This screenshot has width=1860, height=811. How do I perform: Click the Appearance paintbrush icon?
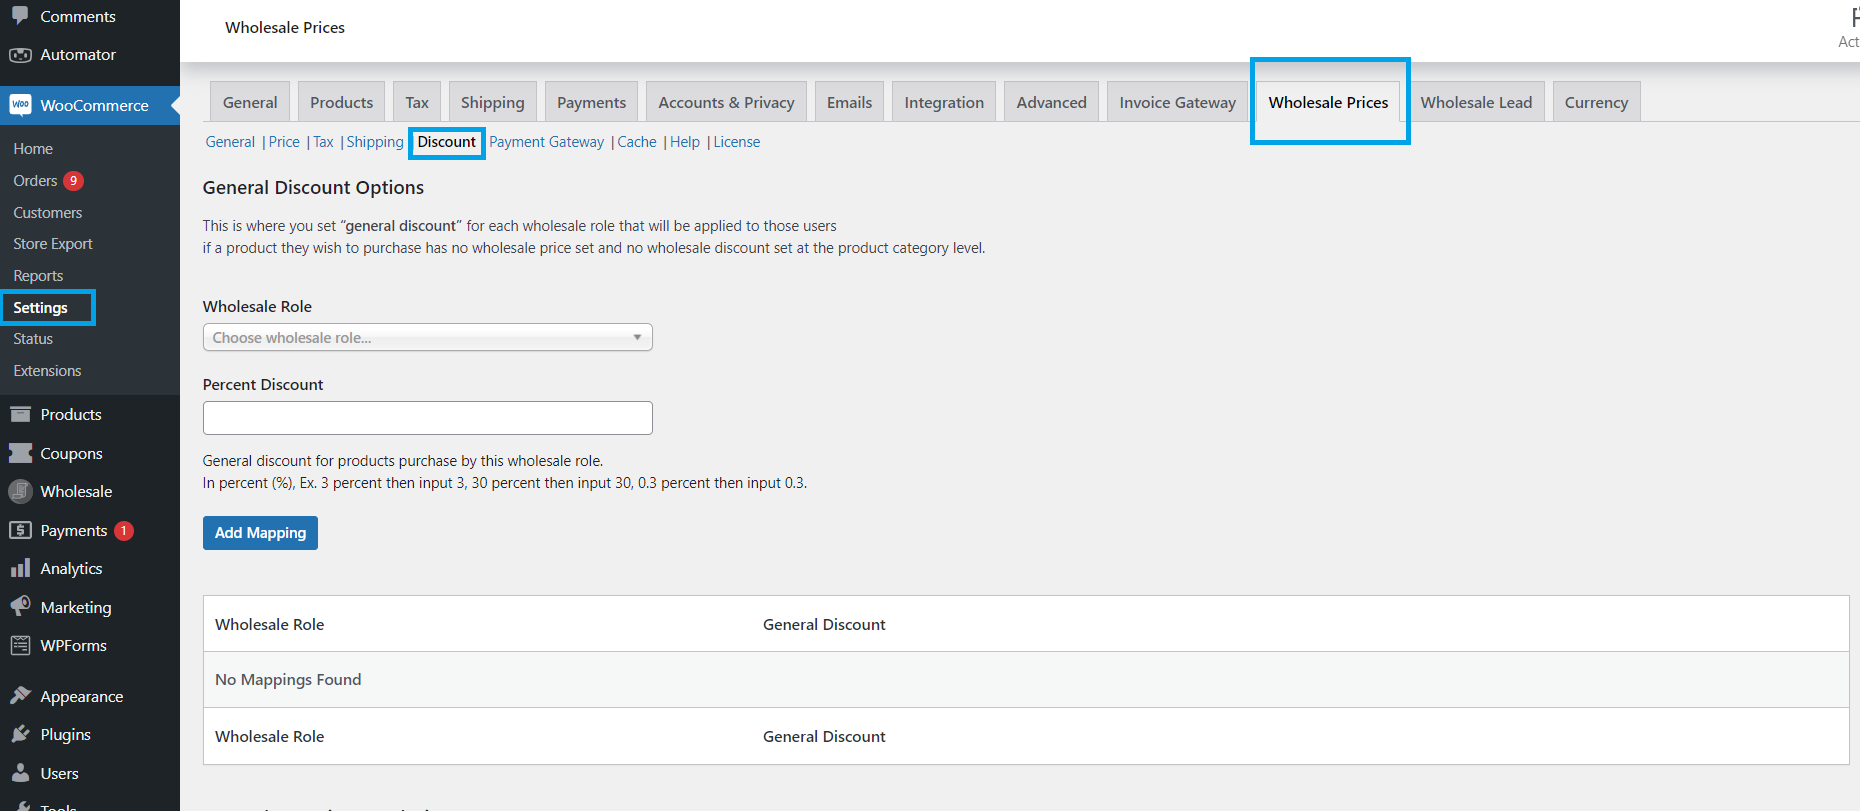tap(20, 695)
